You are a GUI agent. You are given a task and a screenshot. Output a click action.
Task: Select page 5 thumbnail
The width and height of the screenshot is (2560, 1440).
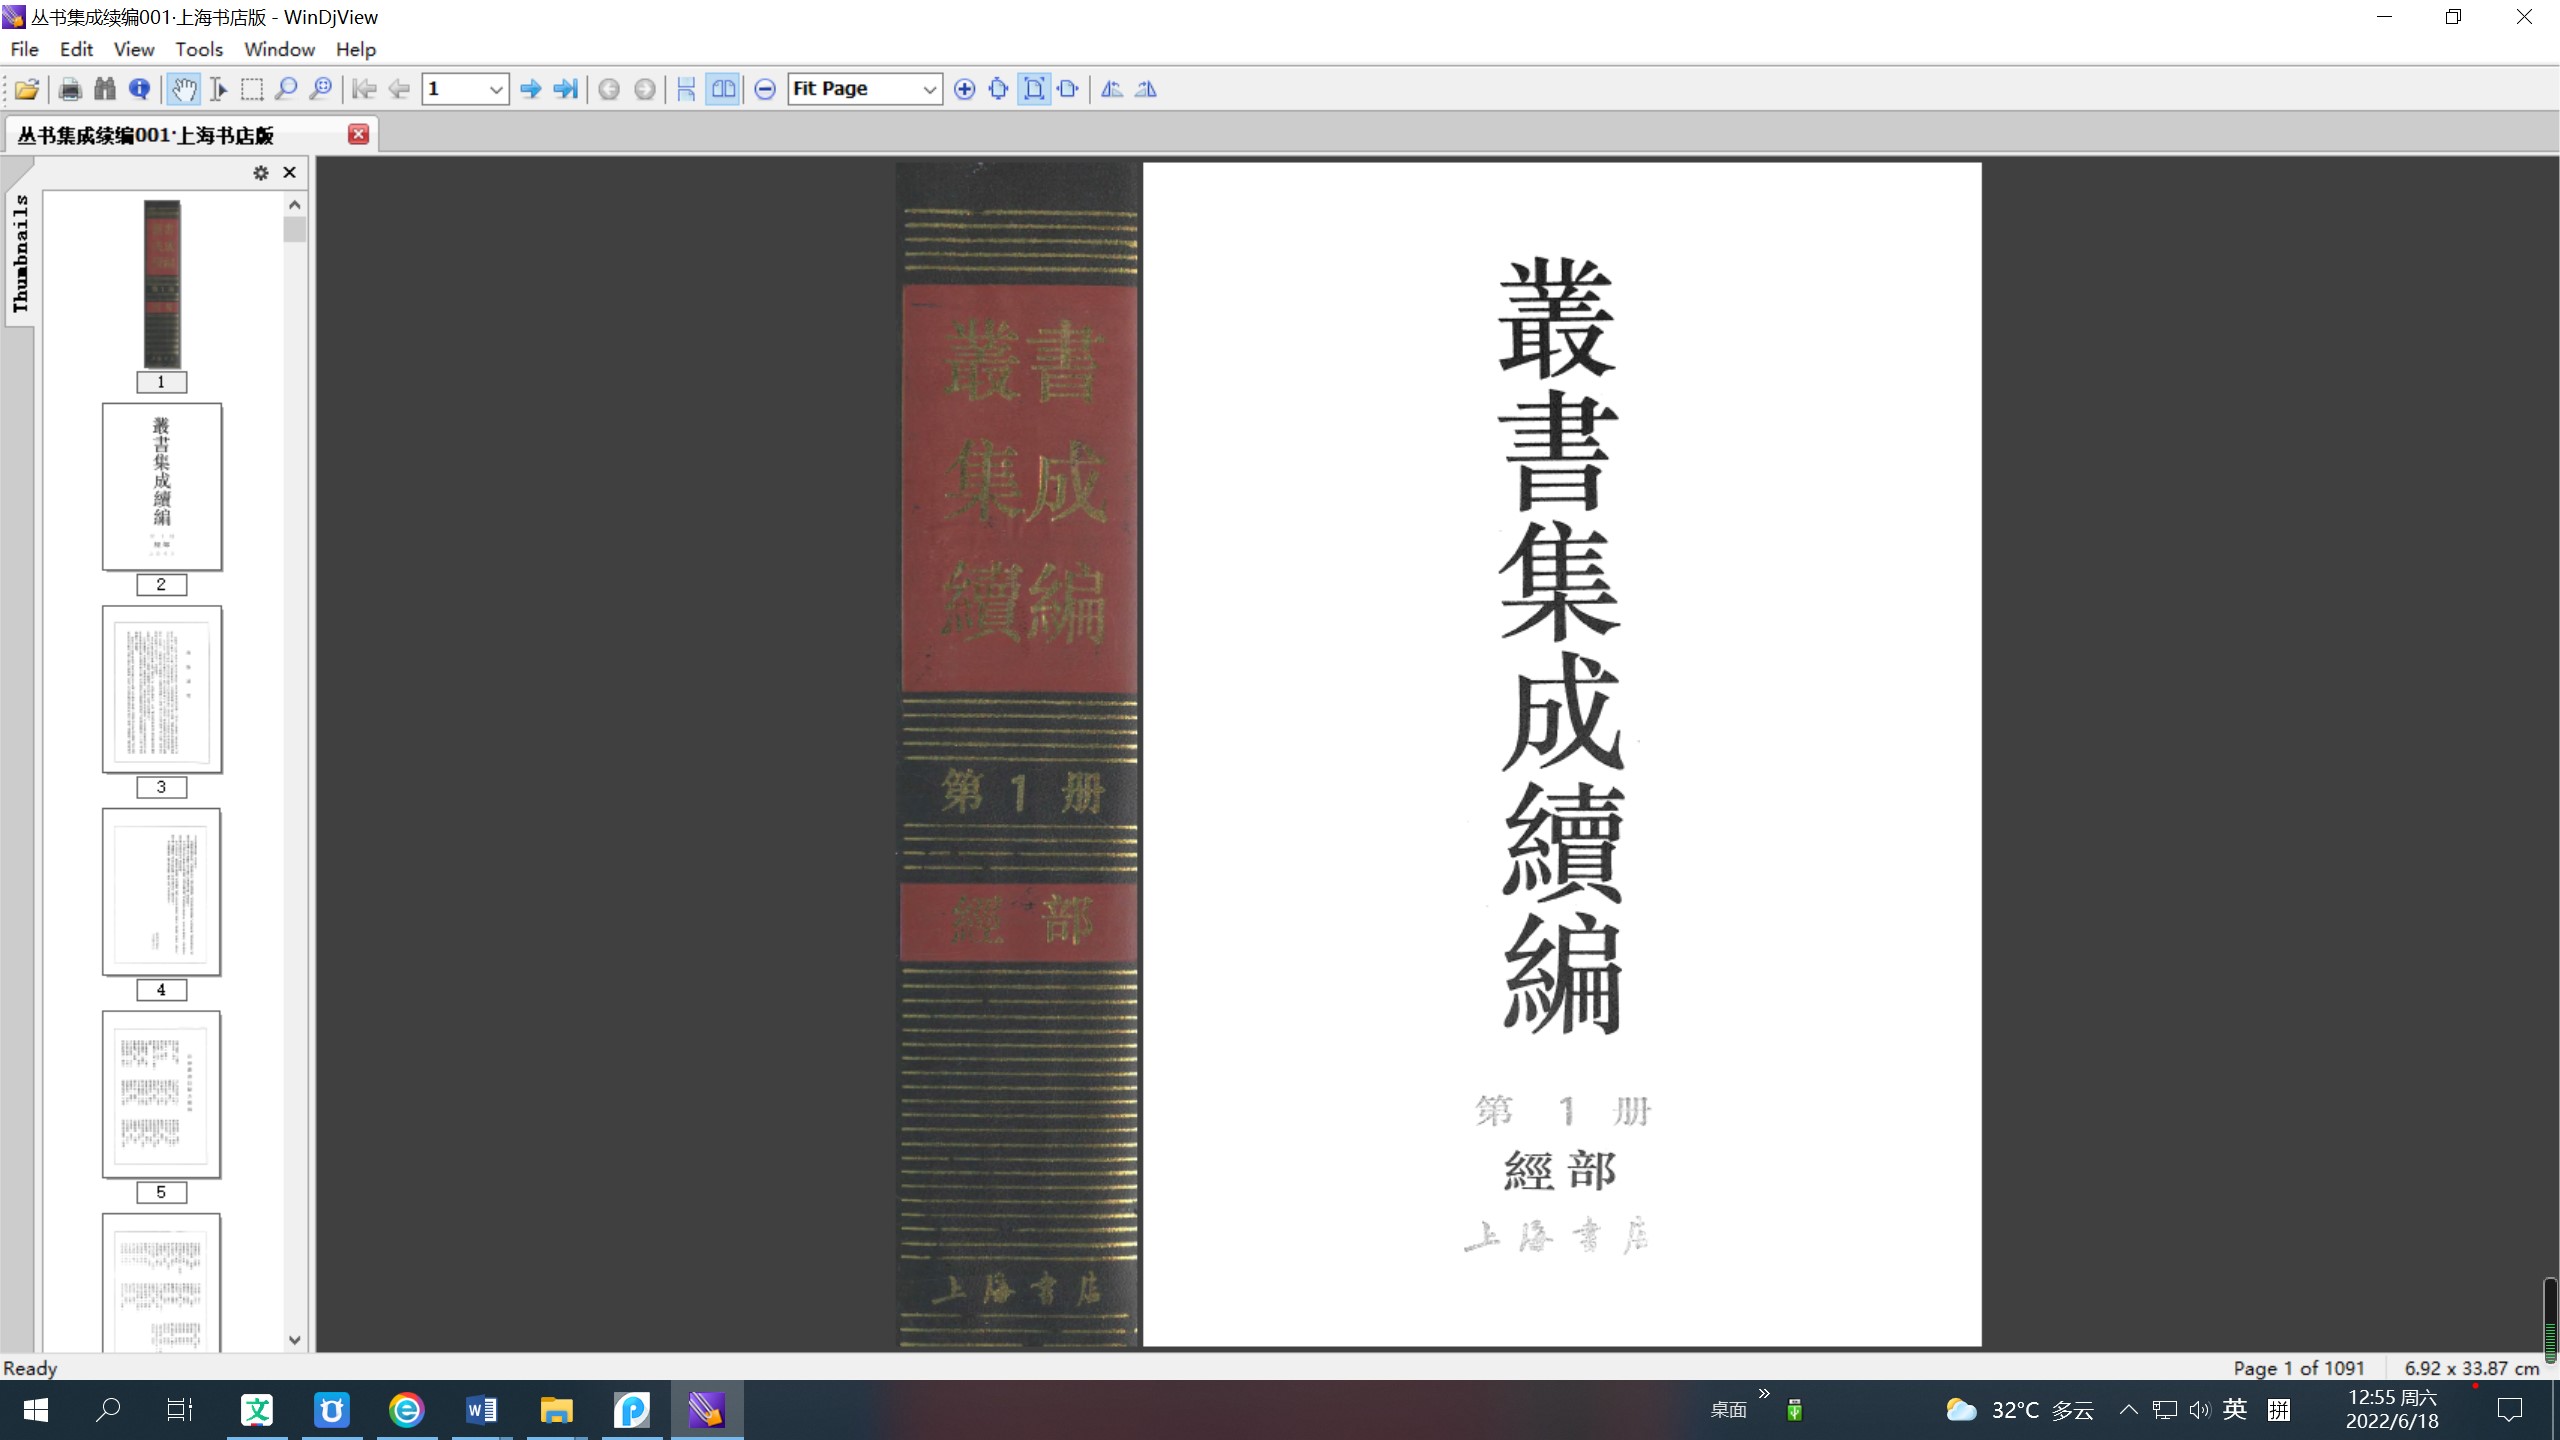click(161, 1095)
